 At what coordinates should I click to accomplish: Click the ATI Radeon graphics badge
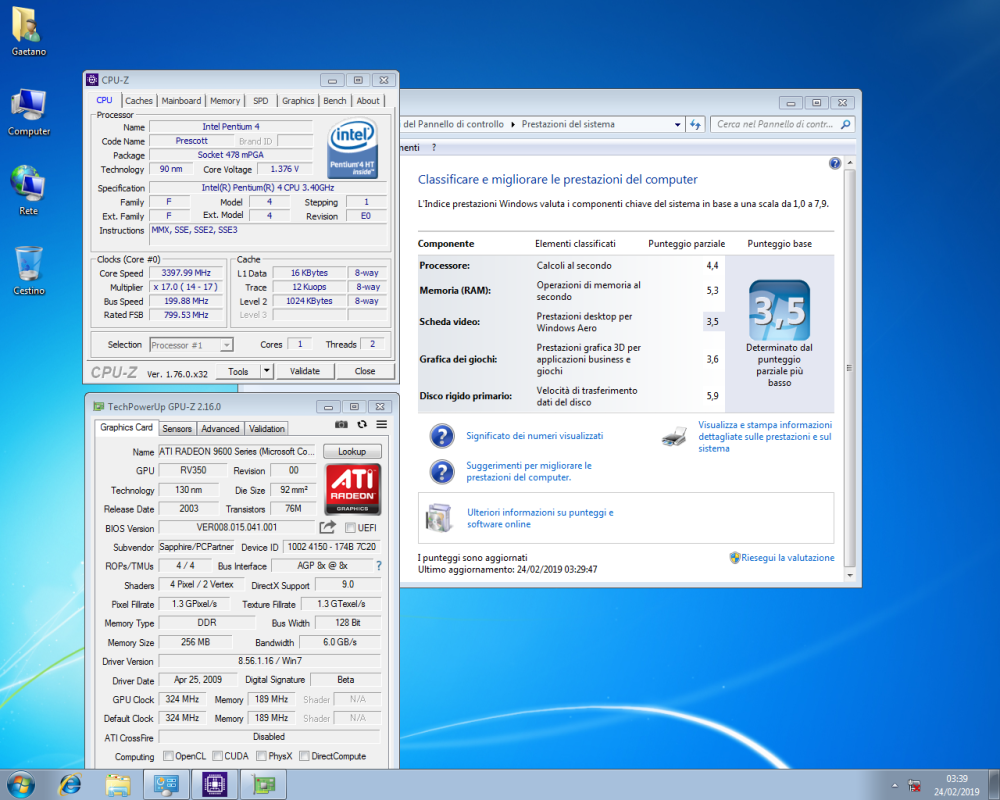pyautogui.click(x=354, y=488)
